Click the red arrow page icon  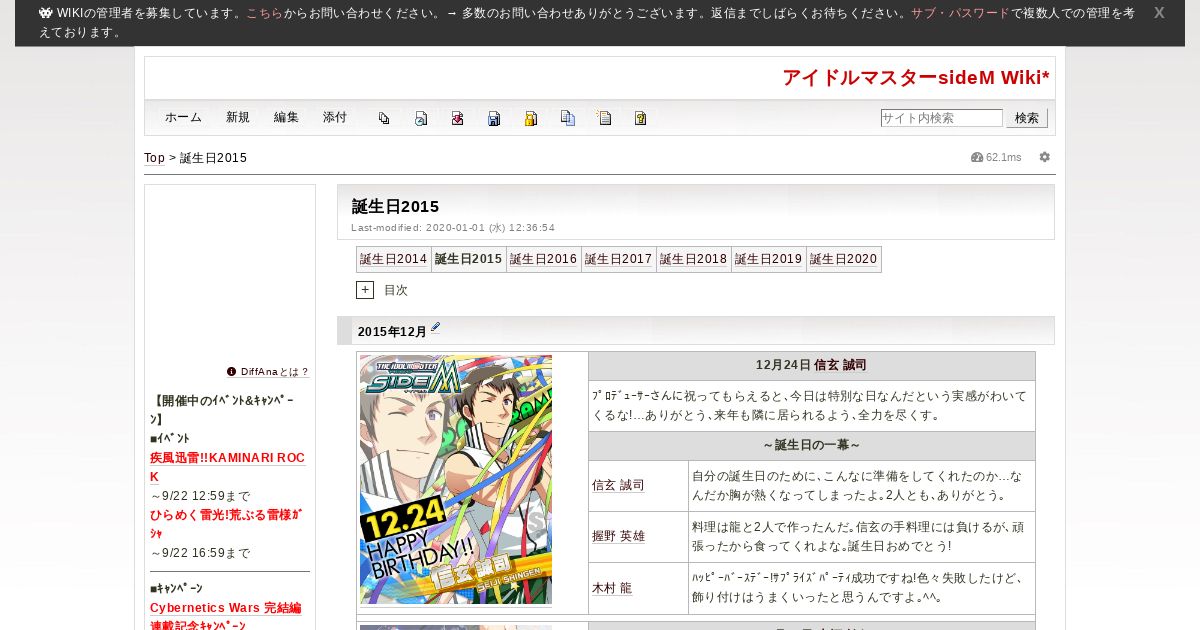point(457,118)
